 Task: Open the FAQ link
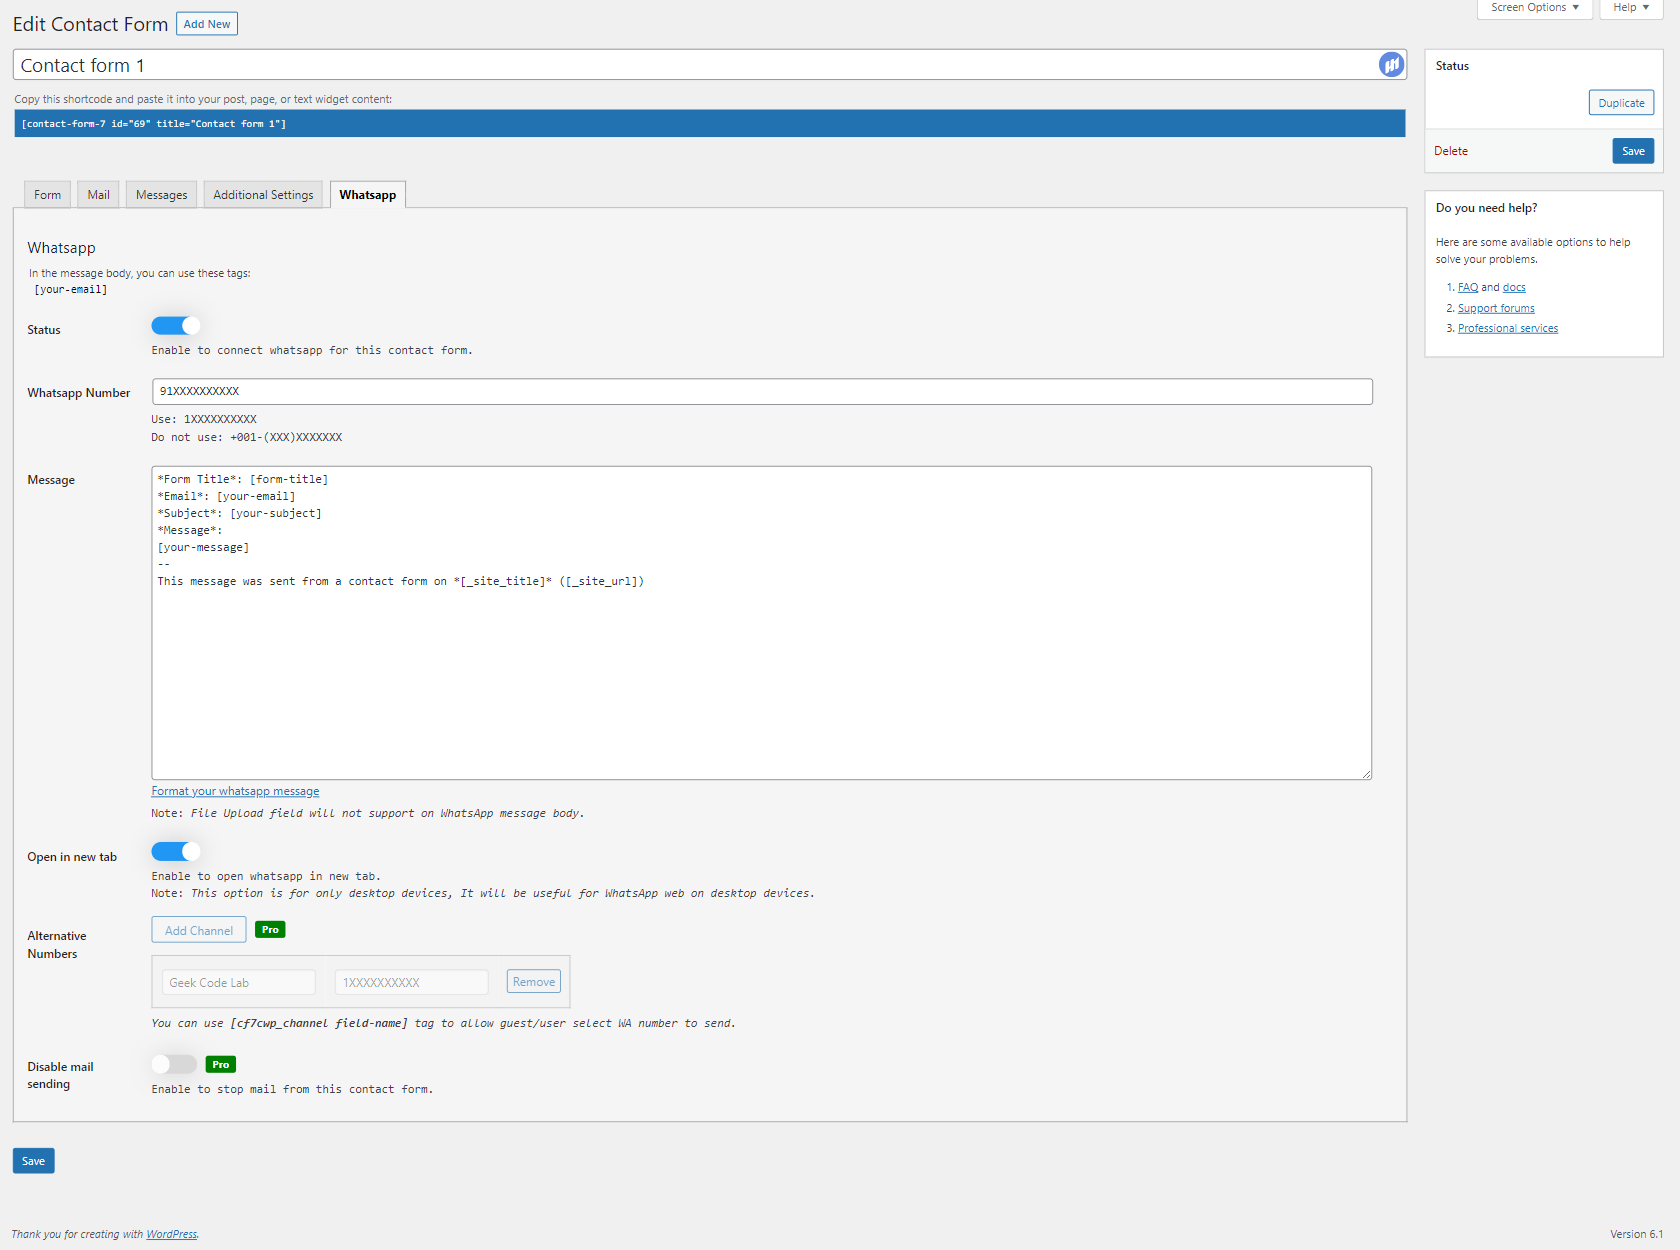point(1468,288)
